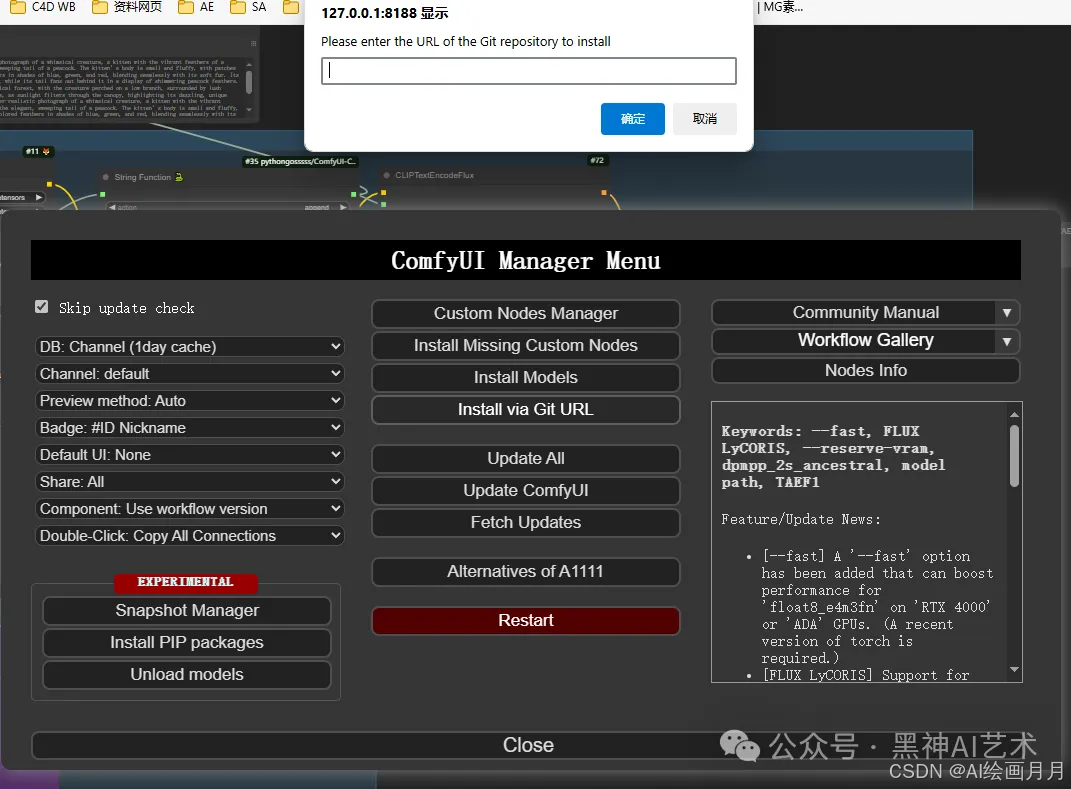Open the Badge: #ID Nickname dropdown
Viewport: 1071px width, 789px height.
pos(189,428)
